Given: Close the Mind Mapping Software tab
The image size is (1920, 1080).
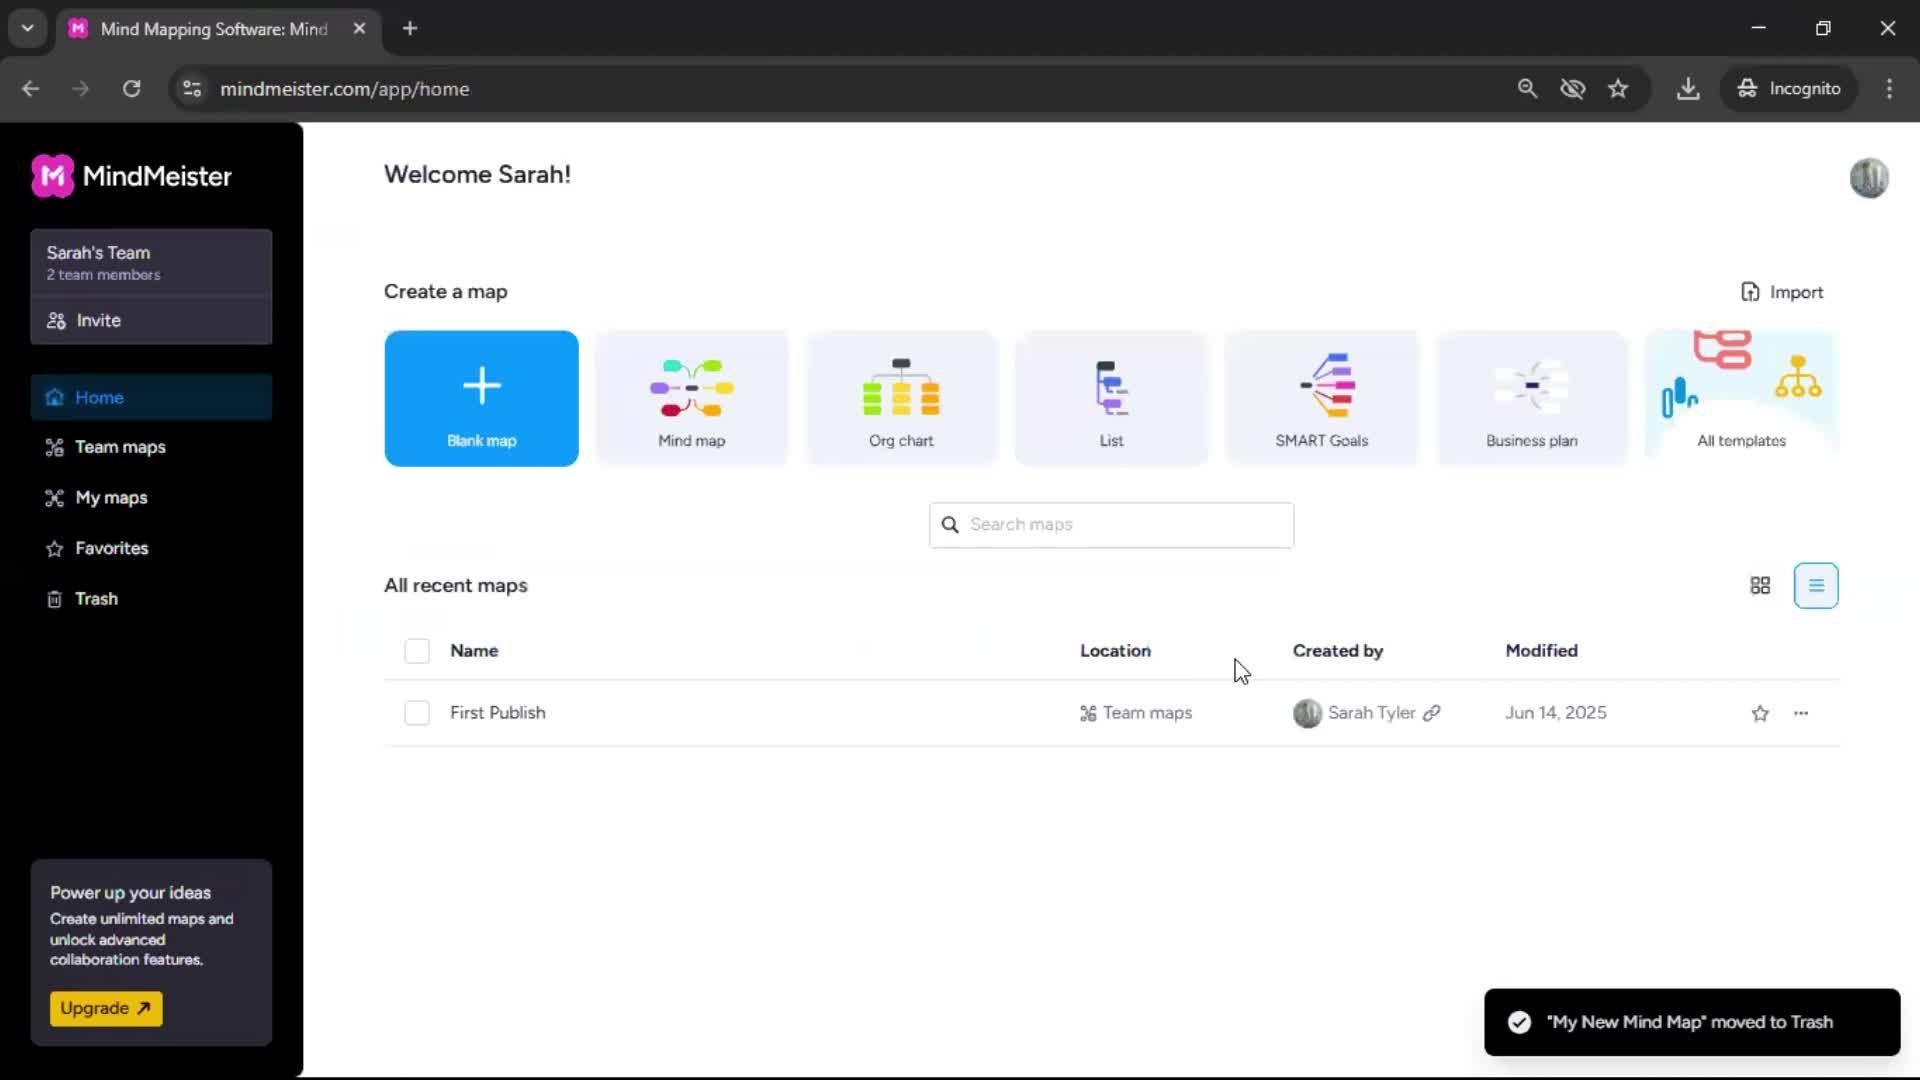Looking at the screenshot, I should click(359, 29).
